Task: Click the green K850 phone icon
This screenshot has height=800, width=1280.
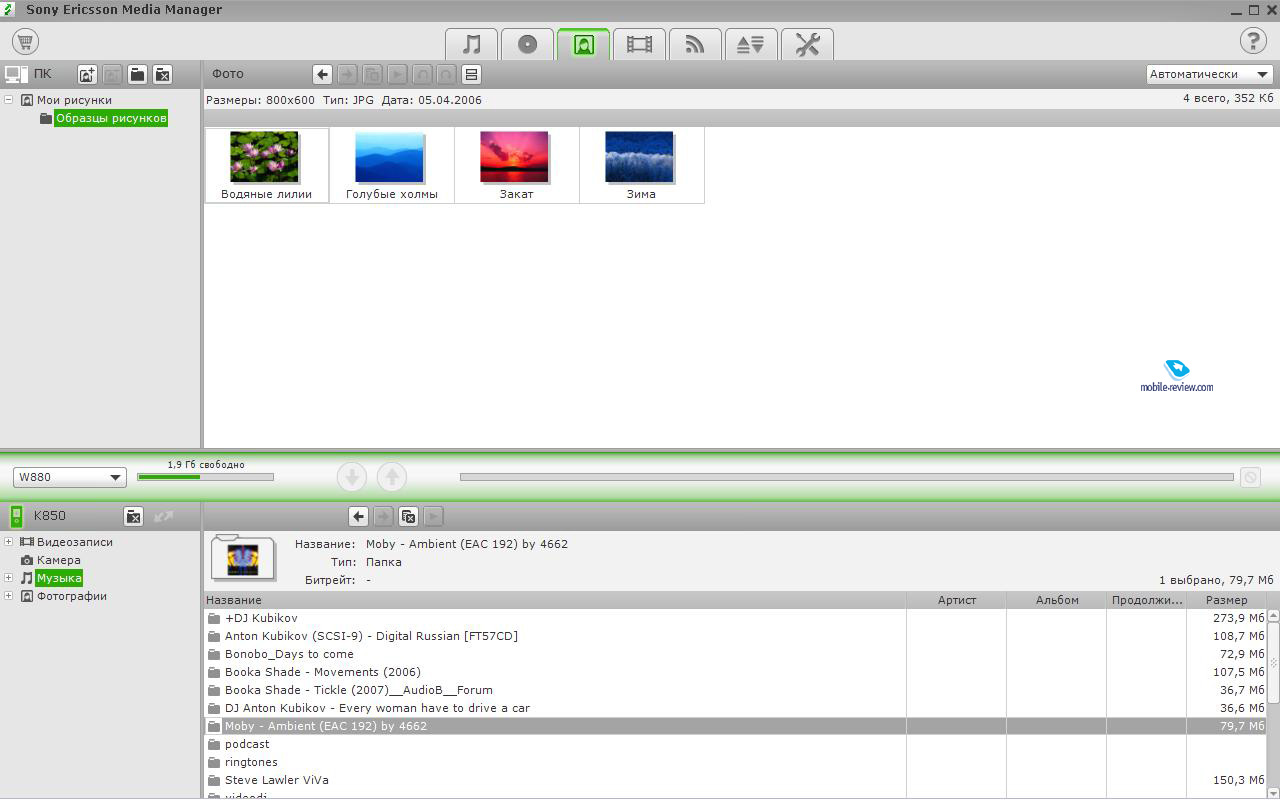Action: coord(16,516)
